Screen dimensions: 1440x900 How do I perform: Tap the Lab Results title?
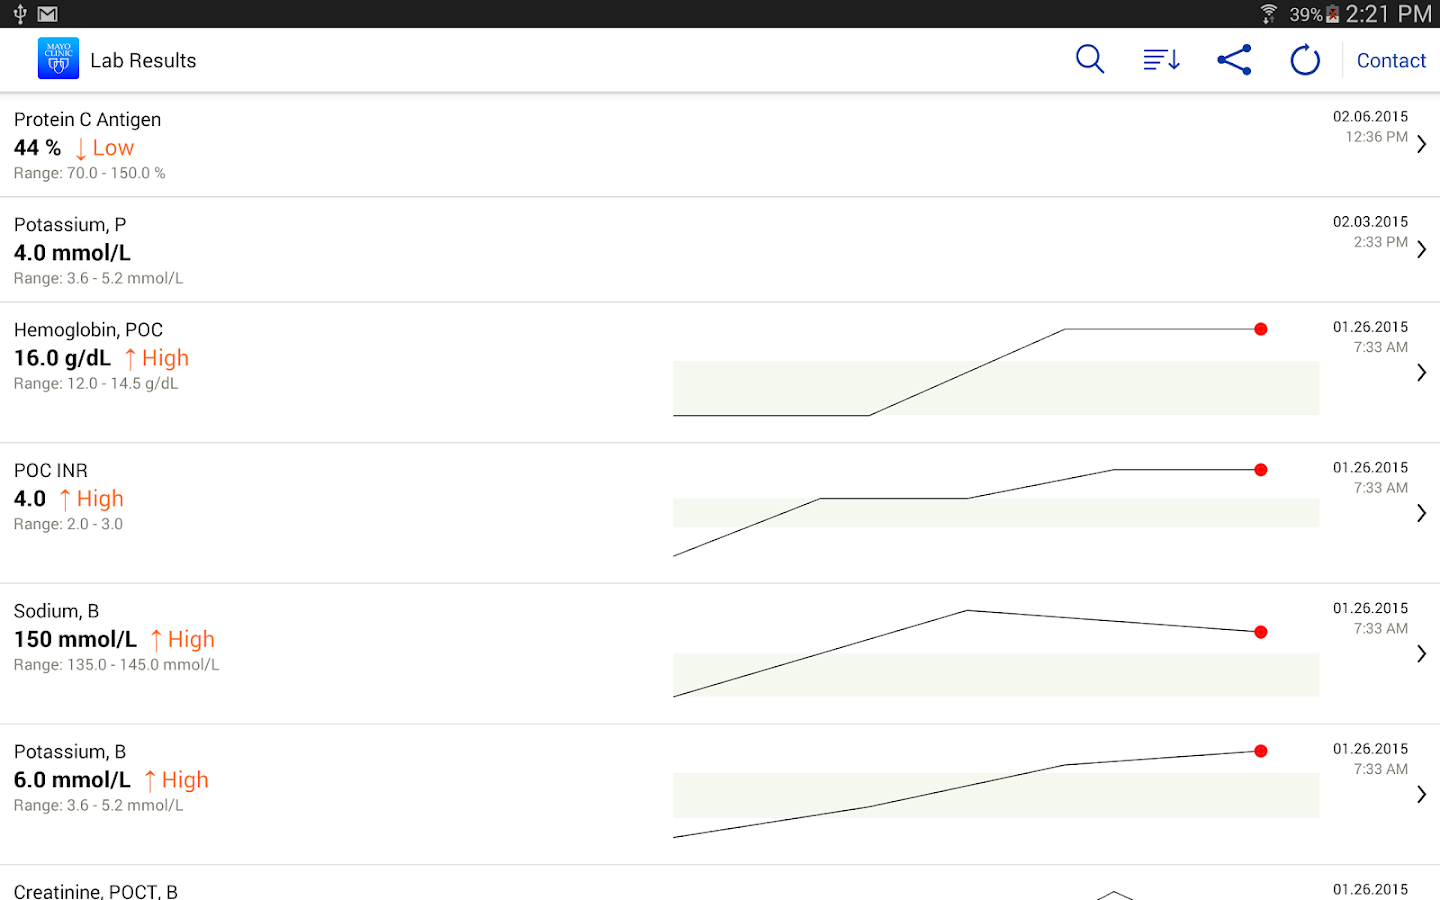pyautogui.click(x=143, y=61)
